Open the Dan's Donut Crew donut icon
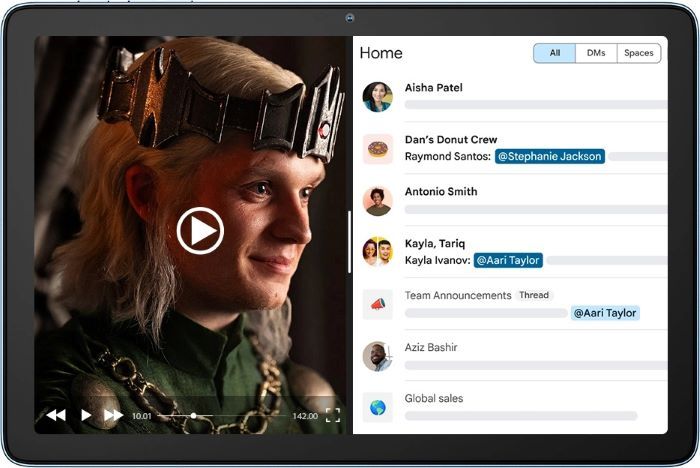 click(378, 149)
